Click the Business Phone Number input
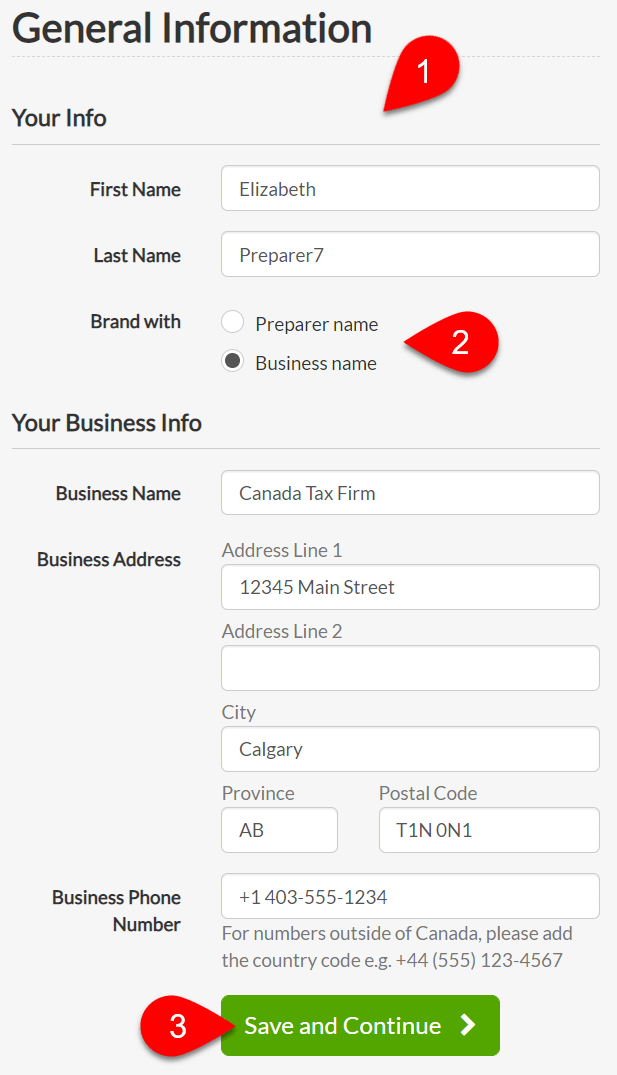 tap(410, 896)
